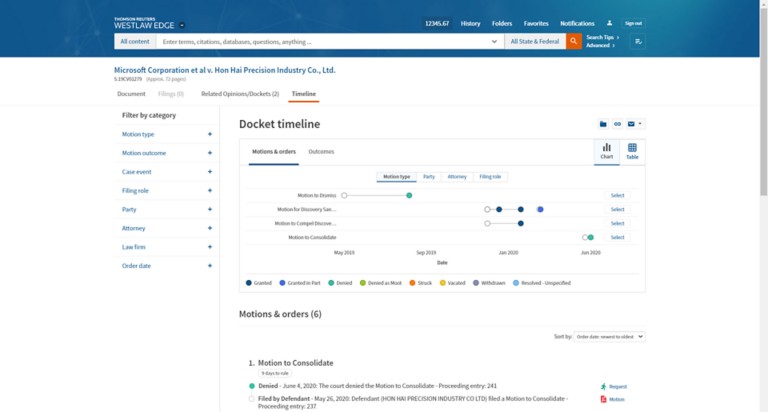Save docket timeline to folder icon
The width and height of the screenshot is (768, 412).
(603, 124)
